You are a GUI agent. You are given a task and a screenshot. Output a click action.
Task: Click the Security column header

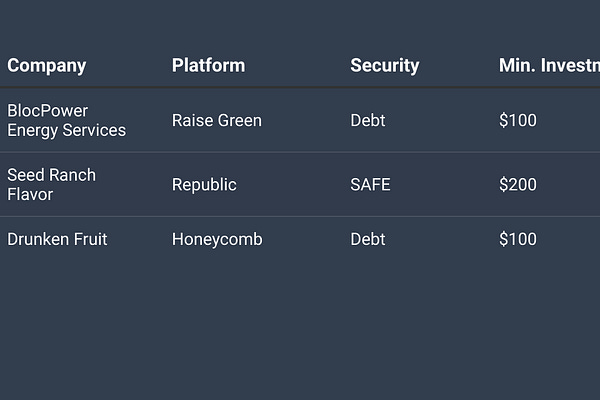pos(385,66)
